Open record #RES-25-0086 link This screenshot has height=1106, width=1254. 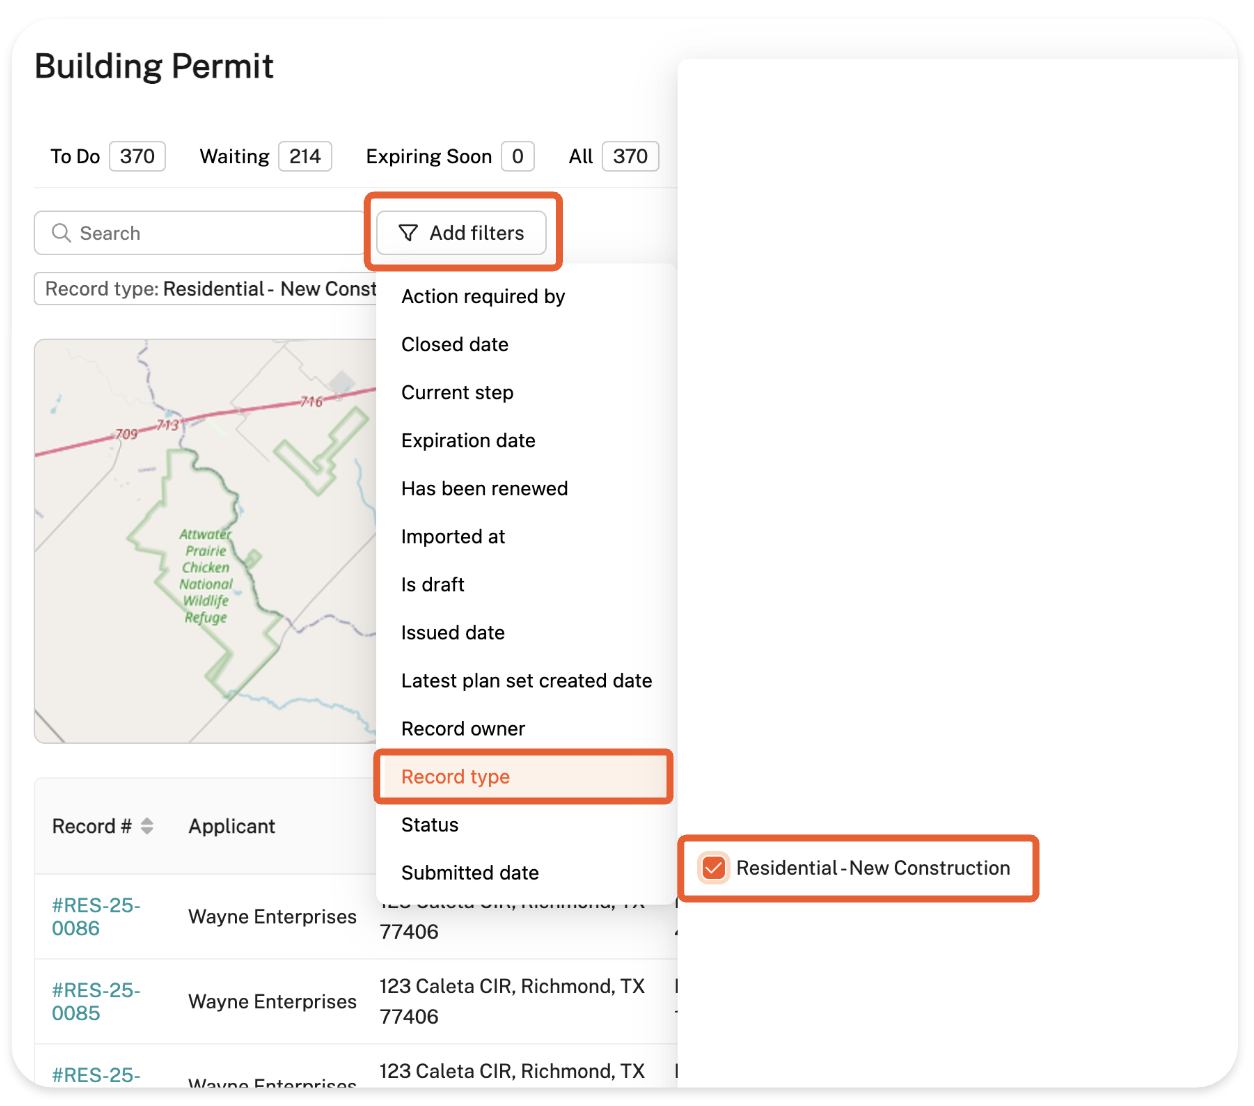[x=96, y=916]
